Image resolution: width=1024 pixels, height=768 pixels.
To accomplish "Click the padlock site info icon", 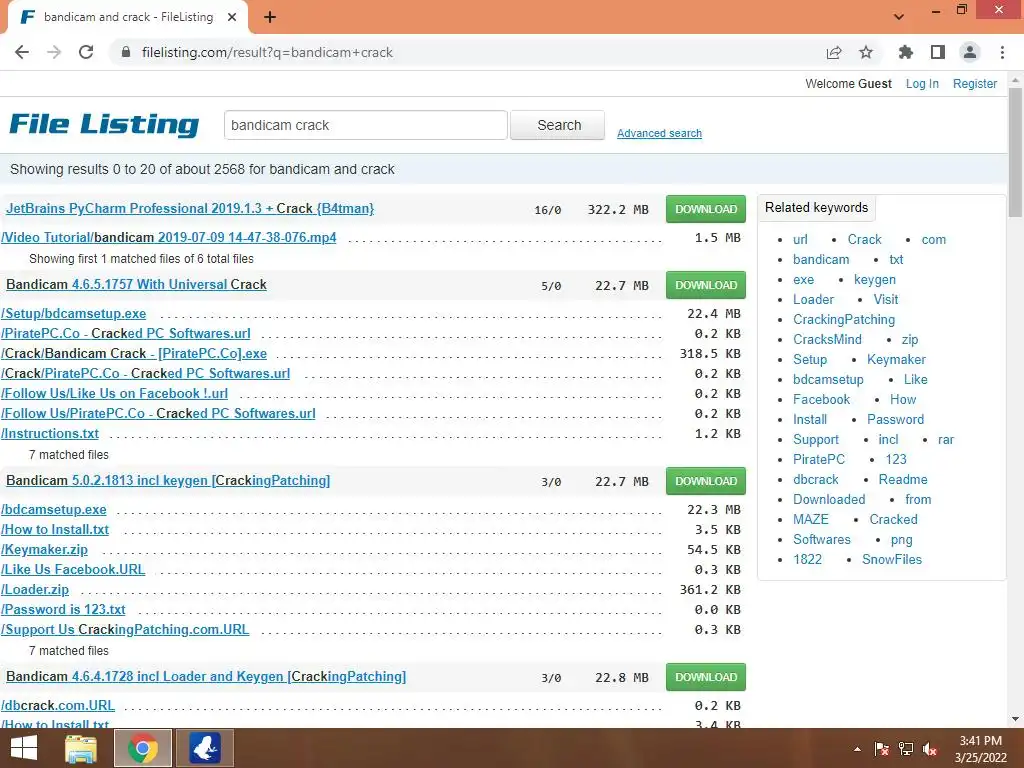I will click(126, 52).
